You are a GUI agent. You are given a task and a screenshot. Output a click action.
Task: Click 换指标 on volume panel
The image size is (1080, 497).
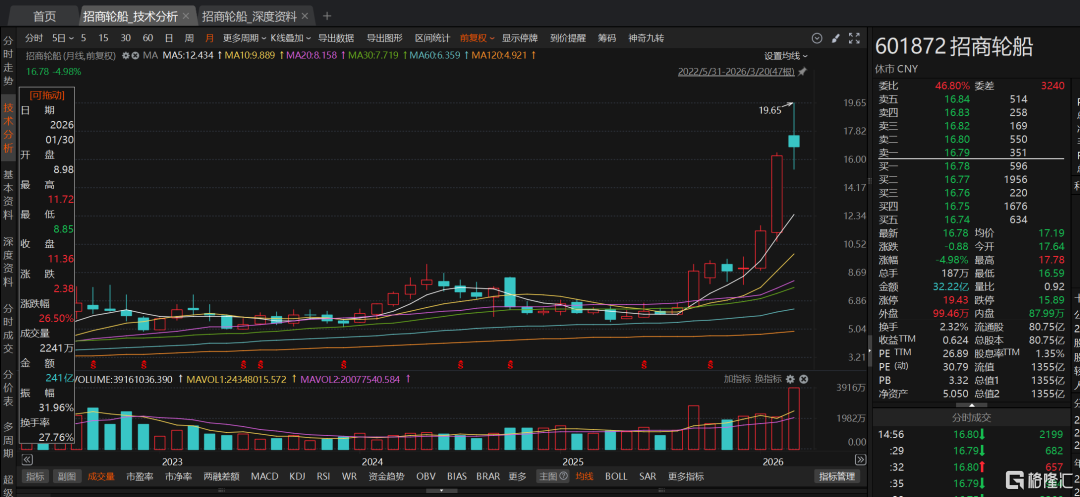(x=768, y=379)
